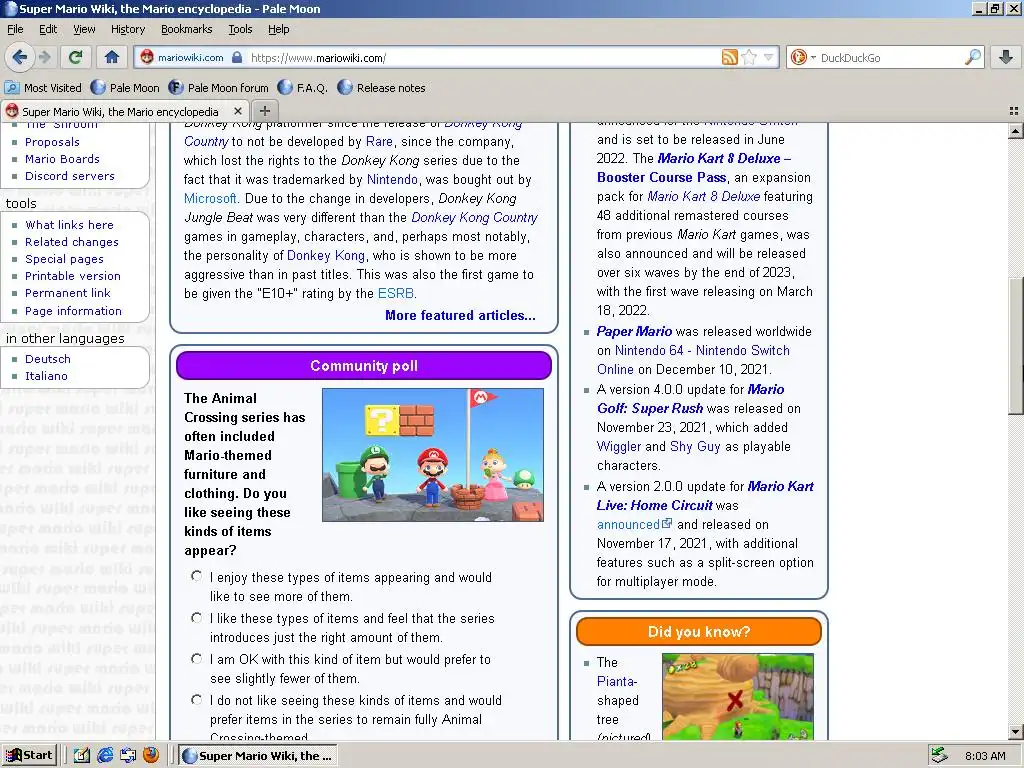Open the Release notes bookmark

pos(381,88)
